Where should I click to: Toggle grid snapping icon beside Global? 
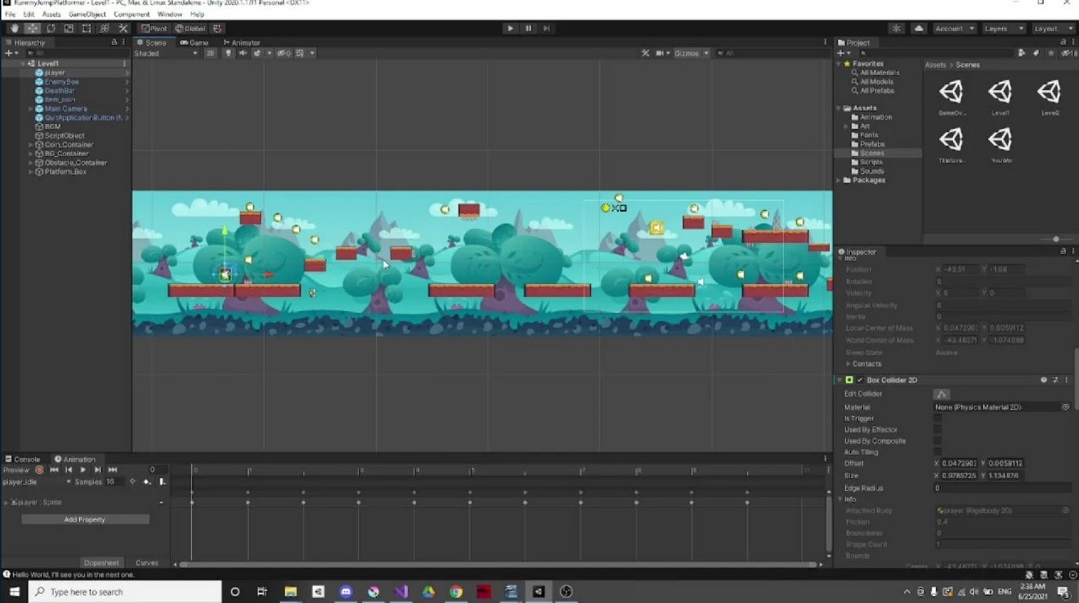tap(217, 28)
